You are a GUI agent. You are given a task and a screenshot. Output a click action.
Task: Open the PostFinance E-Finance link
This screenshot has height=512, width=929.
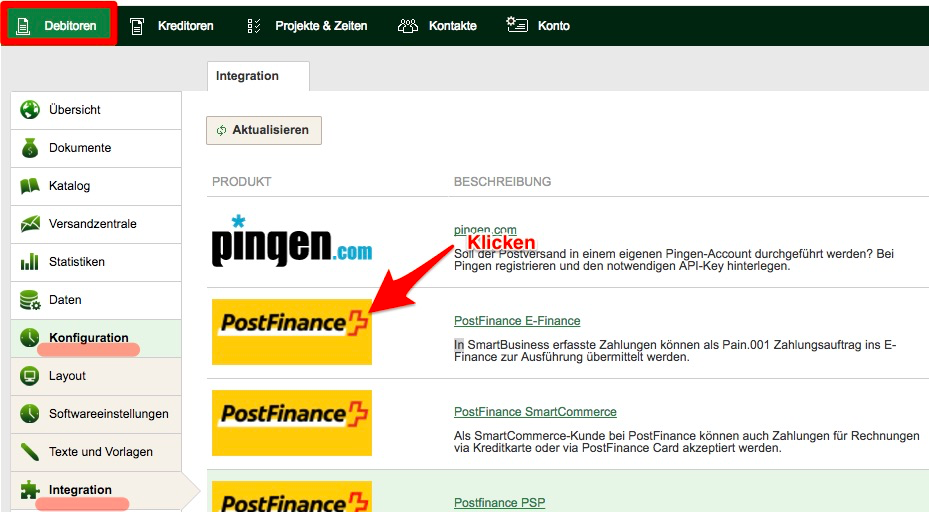pos(517,321)
